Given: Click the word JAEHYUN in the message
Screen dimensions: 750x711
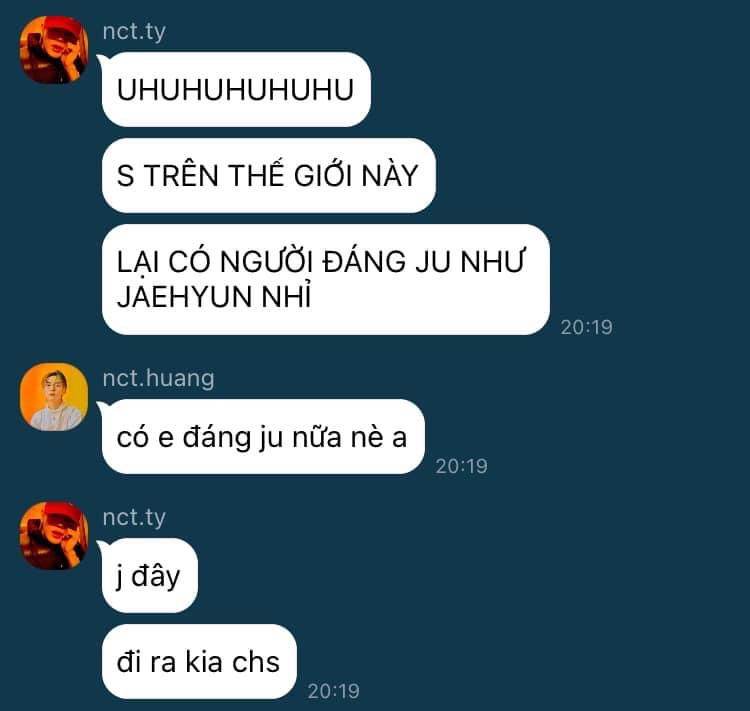Looking at the screenshot, I should (185, 297).
